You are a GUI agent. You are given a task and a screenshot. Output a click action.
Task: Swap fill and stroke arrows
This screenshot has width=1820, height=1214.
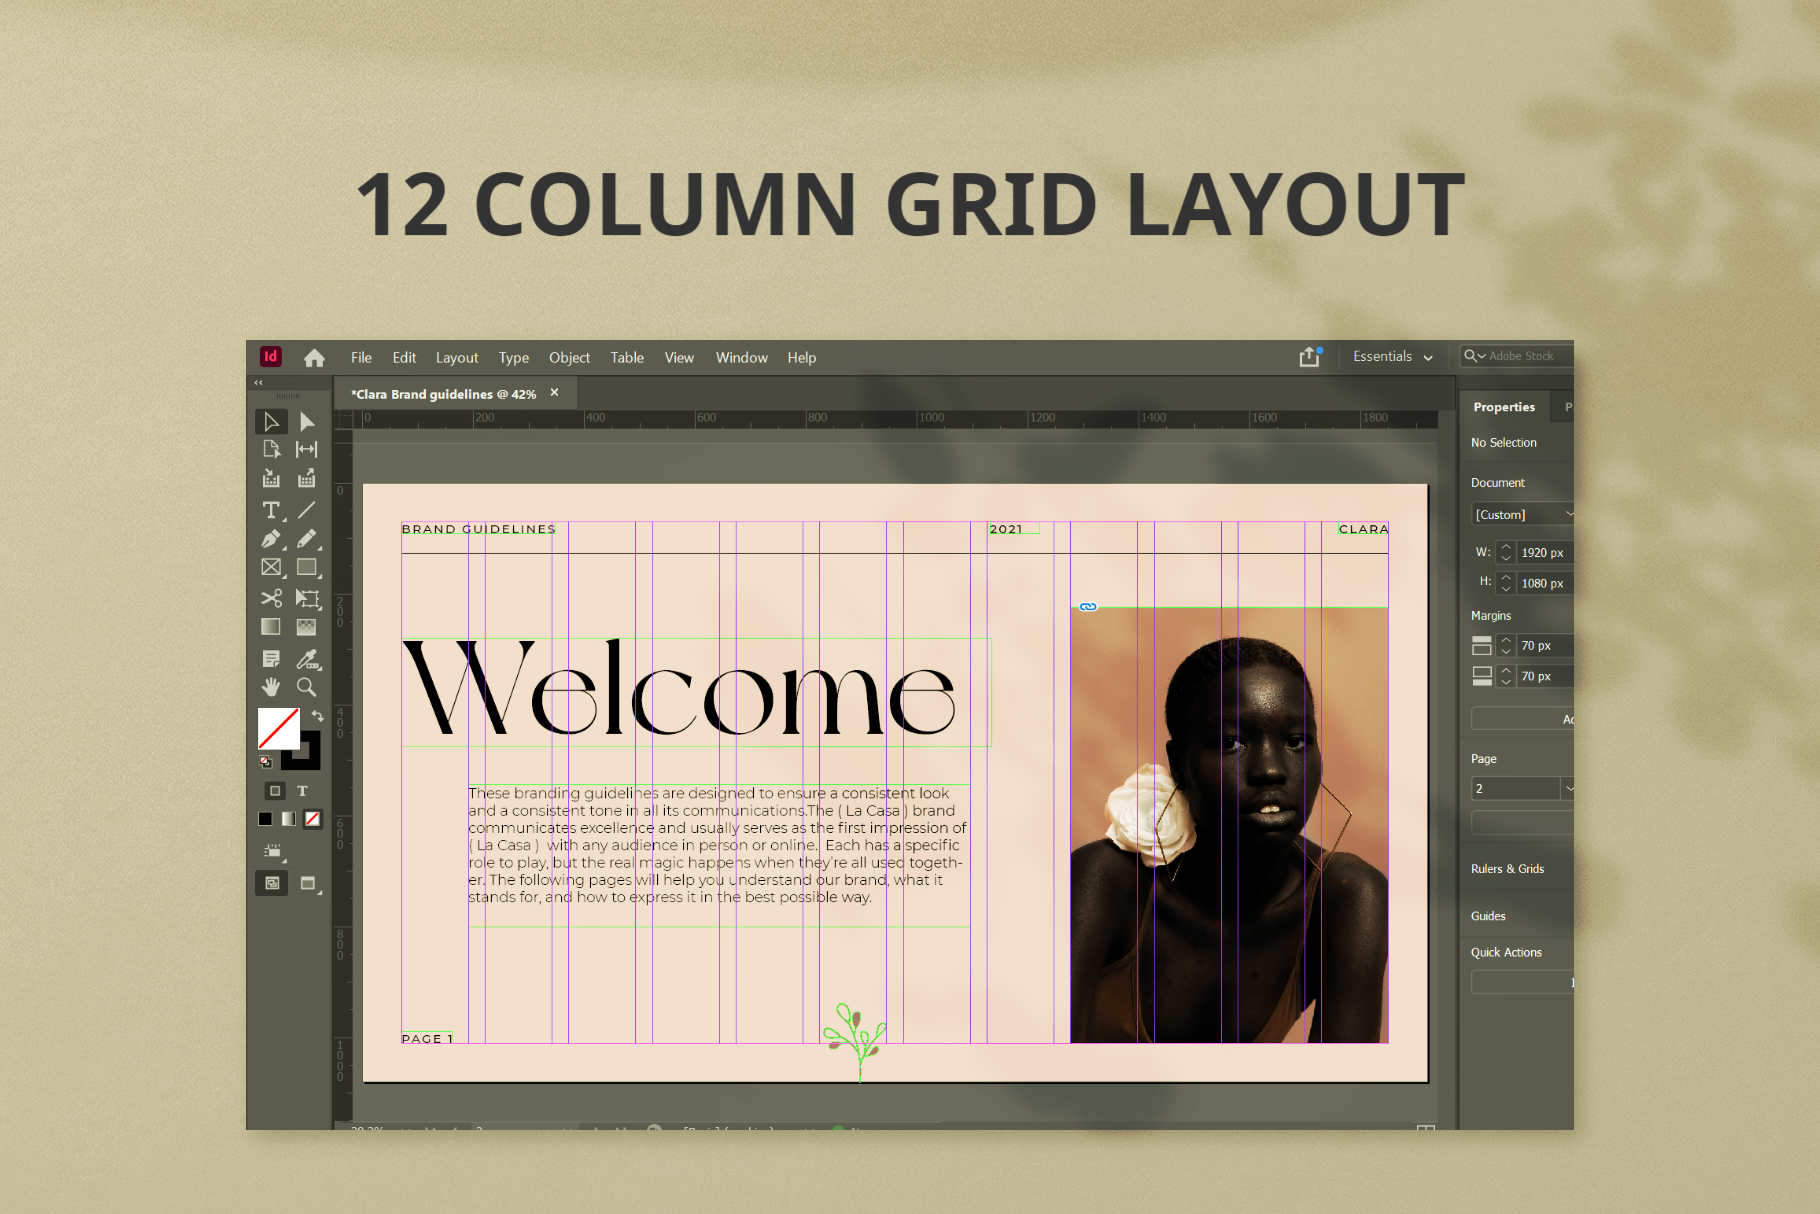click(x=317, y=716)
